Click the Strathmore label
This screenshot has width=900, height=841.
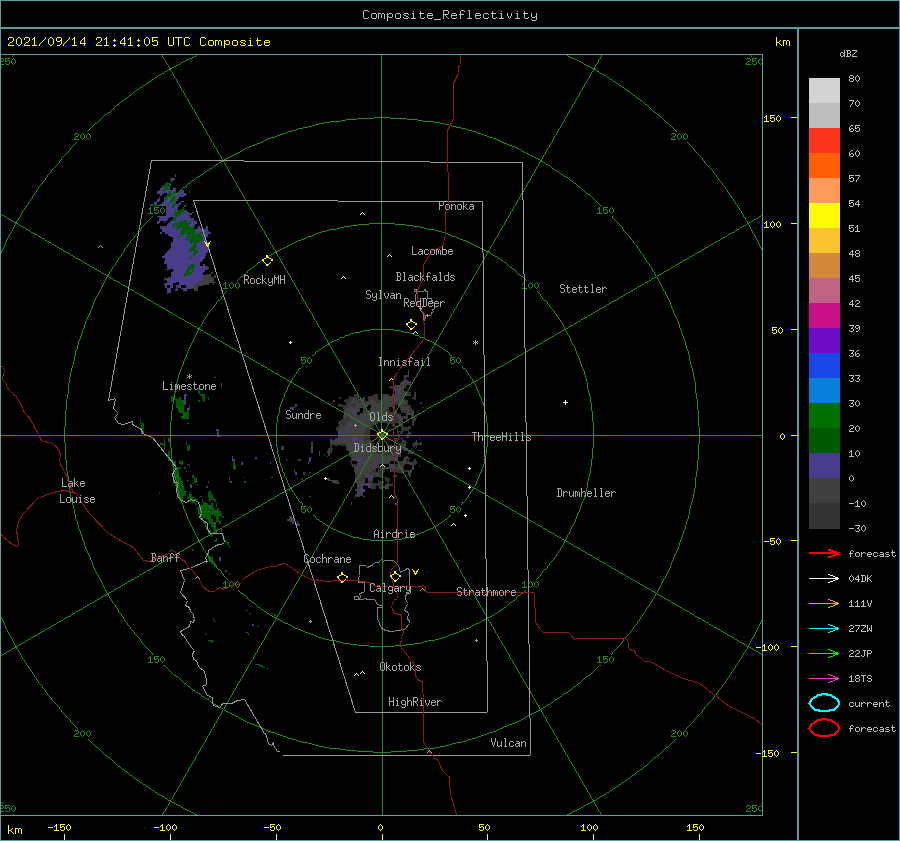coord(486,592)
